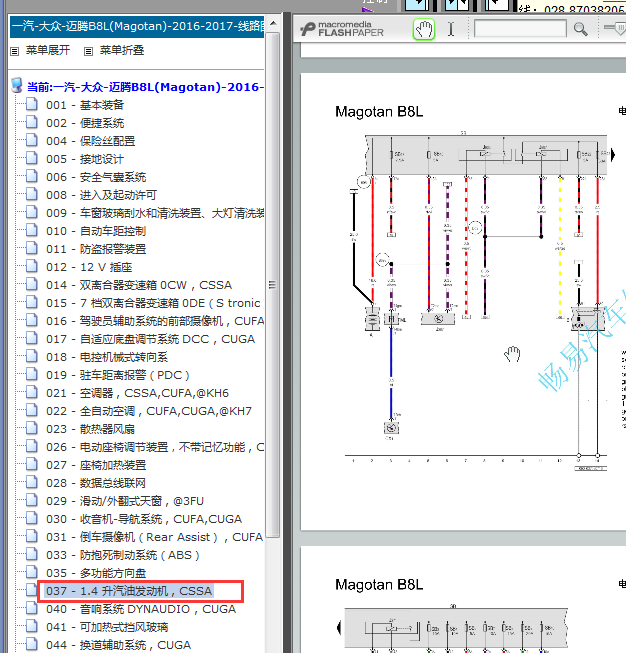Select 035 - 多功能方向盘

96,573
